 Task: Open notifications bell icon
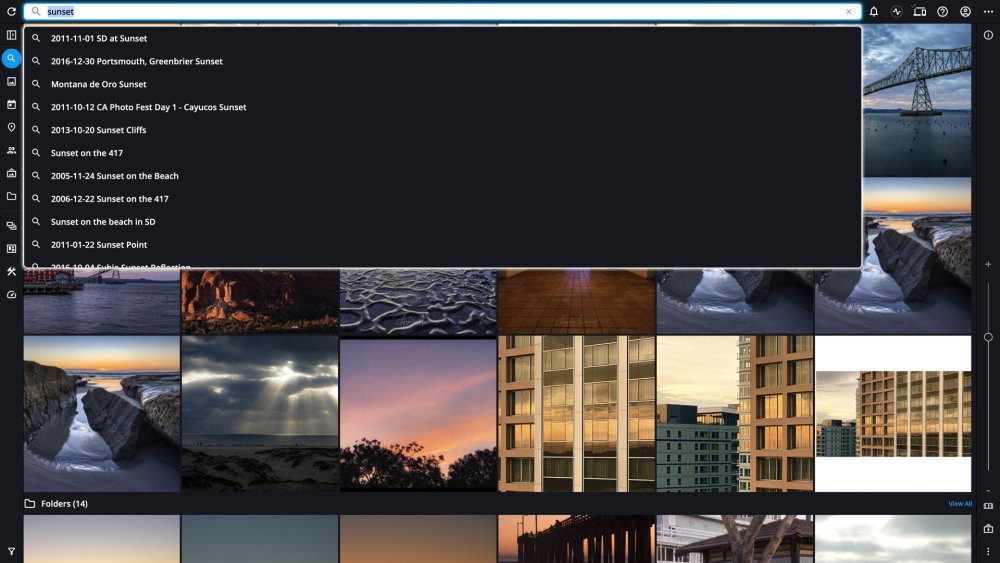tap(874, 11)
